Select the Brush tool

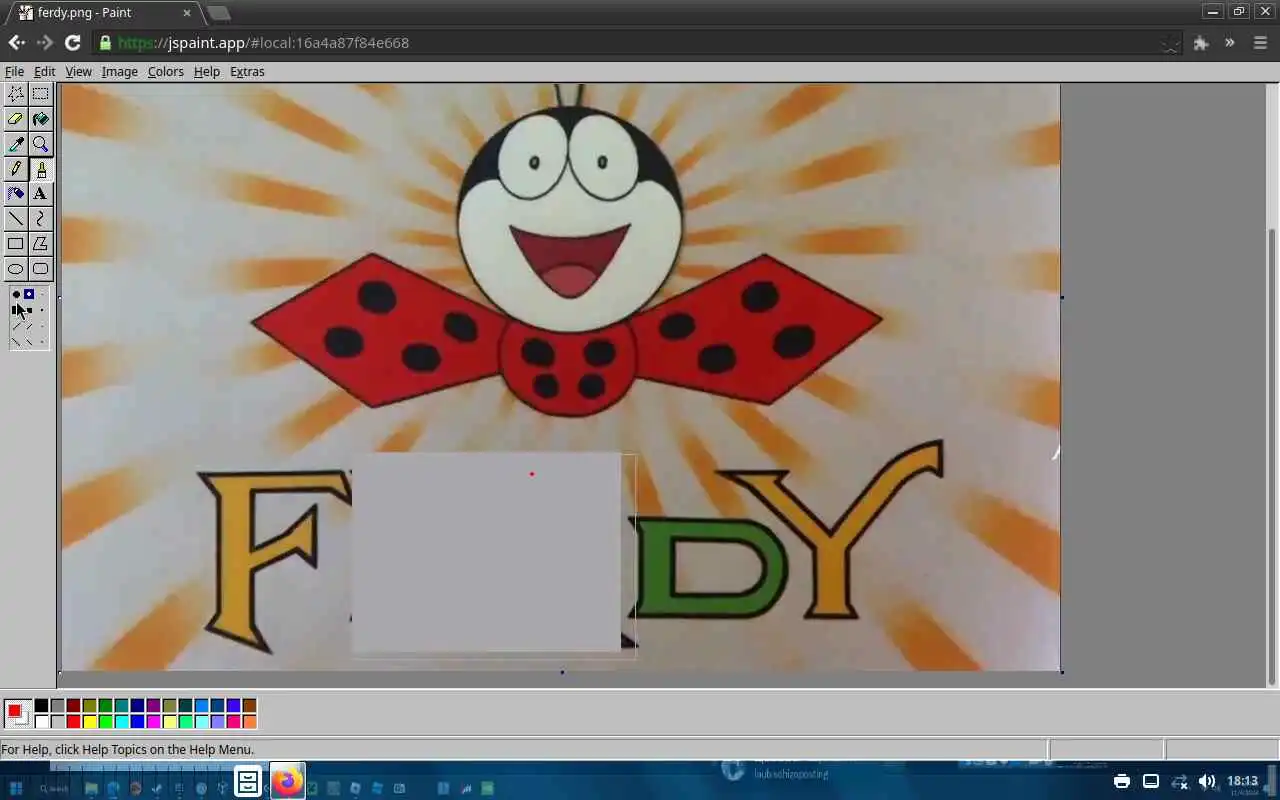pyautogui.click(x=40, y=169)
